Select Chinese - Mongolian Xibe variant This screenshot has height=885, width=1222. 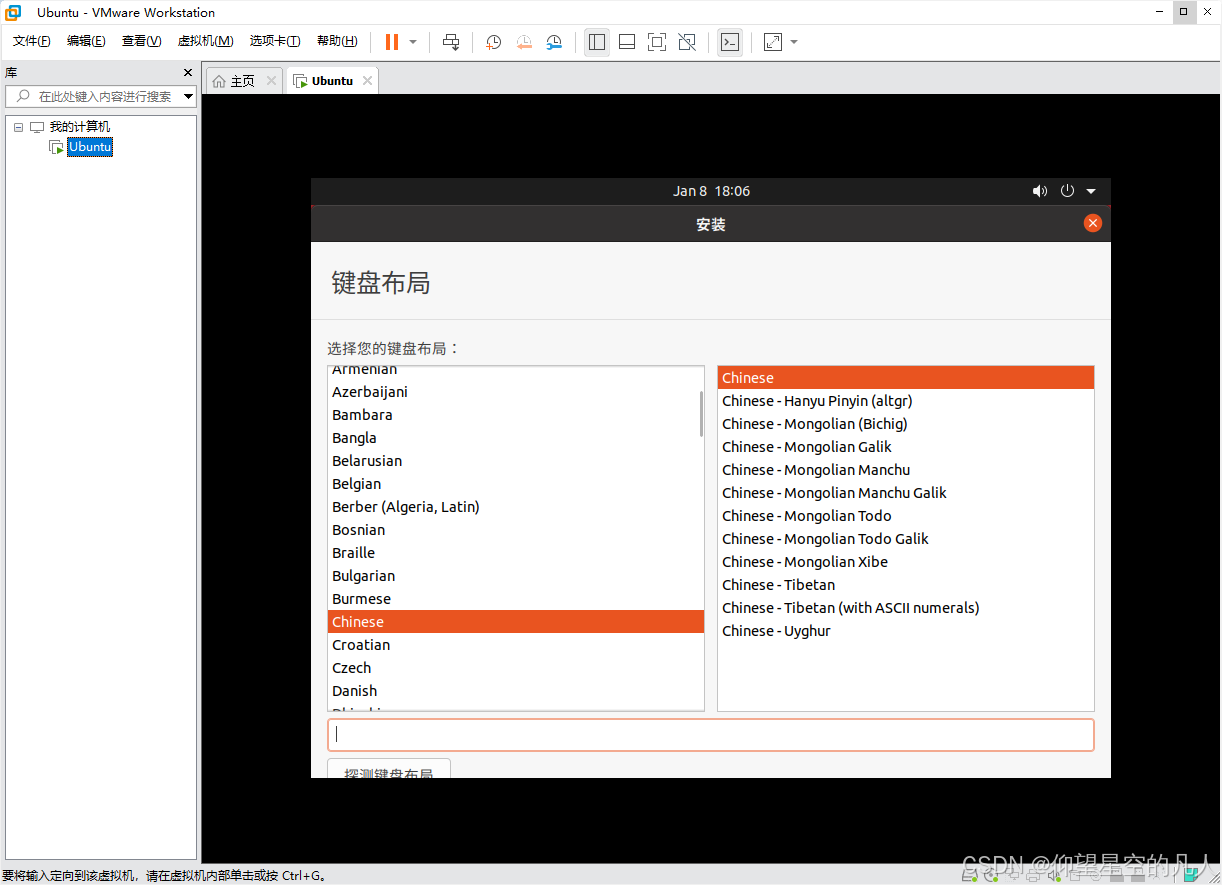pos(906,562)
